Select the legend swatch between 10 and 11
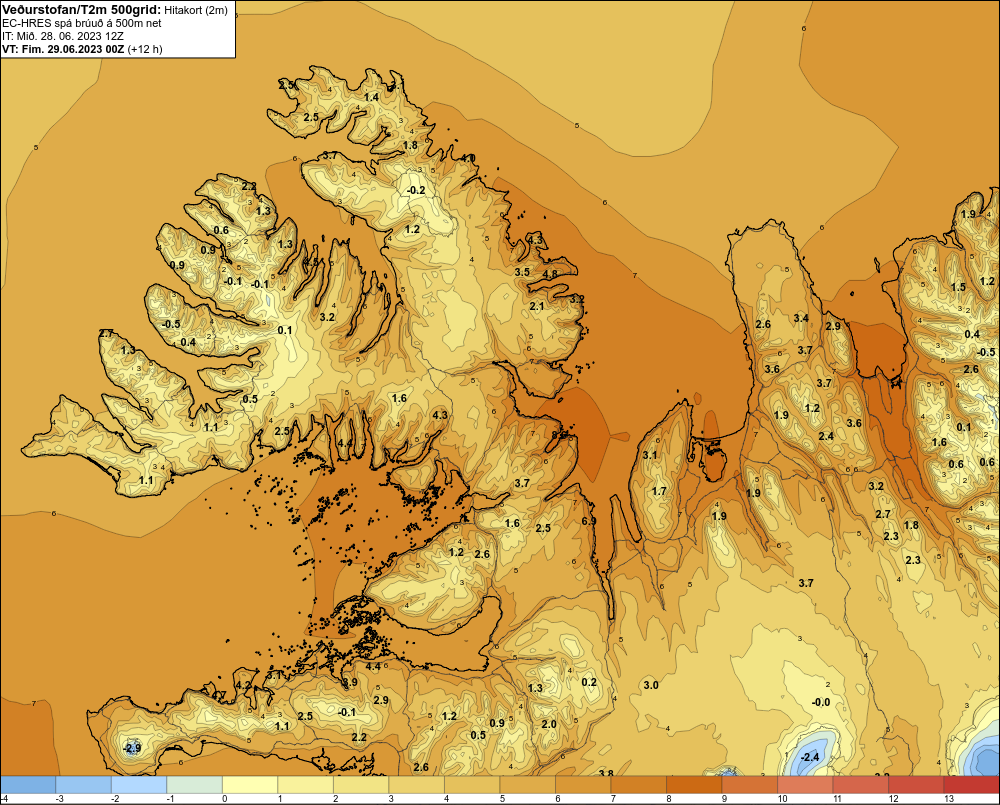 coord(805,785)
